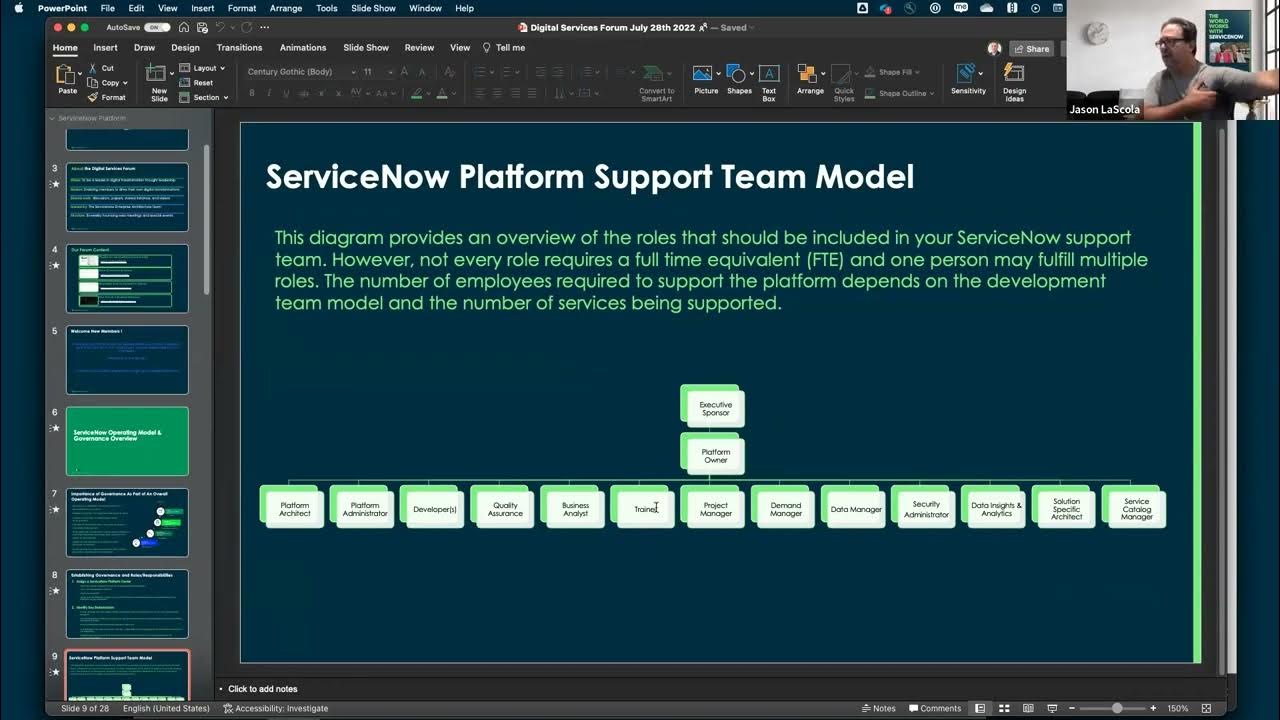Click the Save icon in title bar
Screen dimensions: 1280x720
pos(201,27)
